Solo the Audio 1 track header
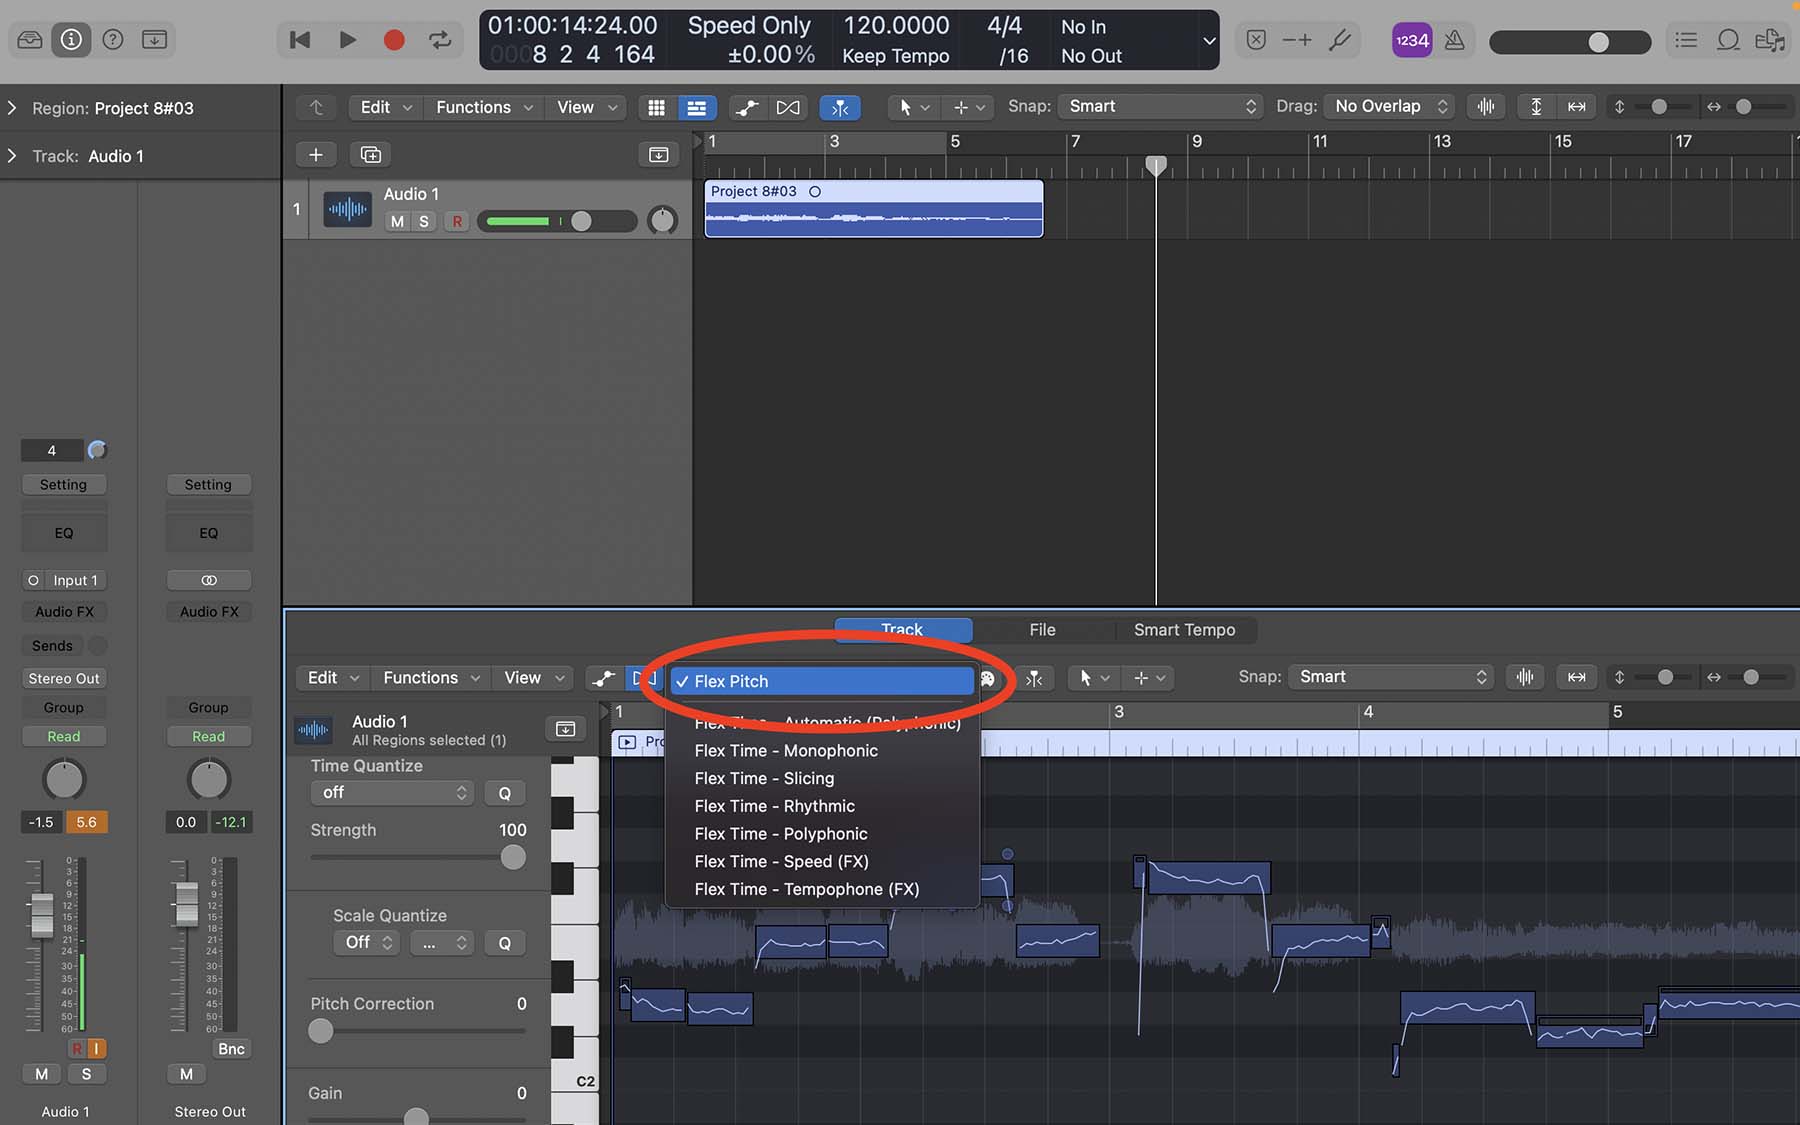Screen dimensions: 1800x1125 coord(424,222)
